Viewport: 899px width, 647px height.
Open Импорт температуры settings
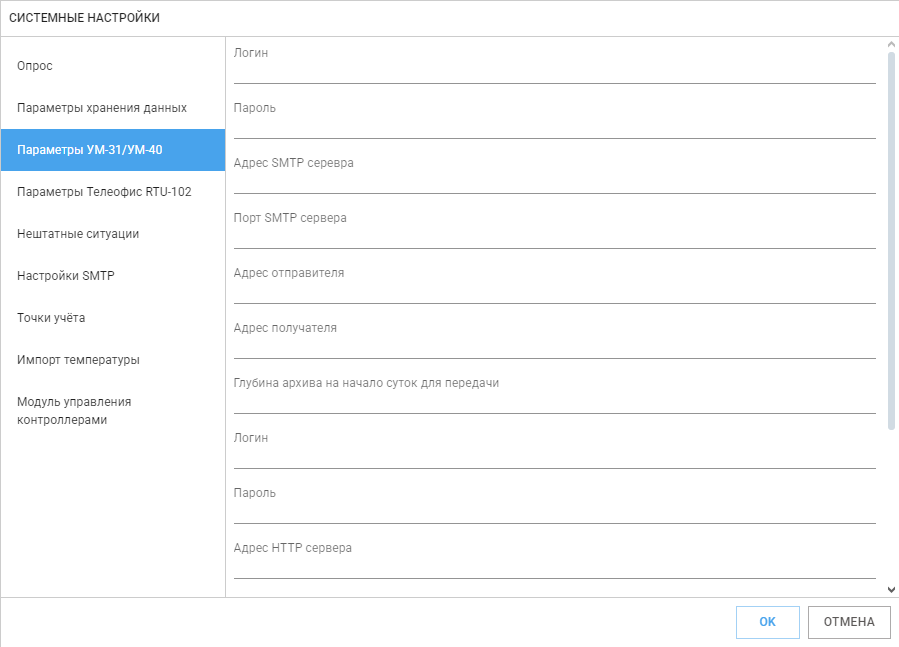[113, 360]
